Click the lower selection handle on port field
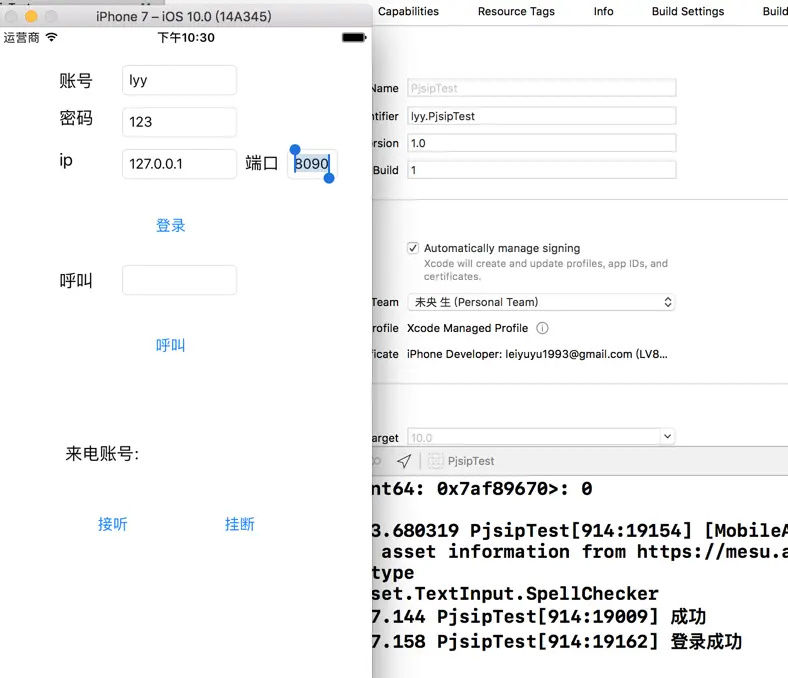This screenshot has width=788, height=678. [329, 178]
